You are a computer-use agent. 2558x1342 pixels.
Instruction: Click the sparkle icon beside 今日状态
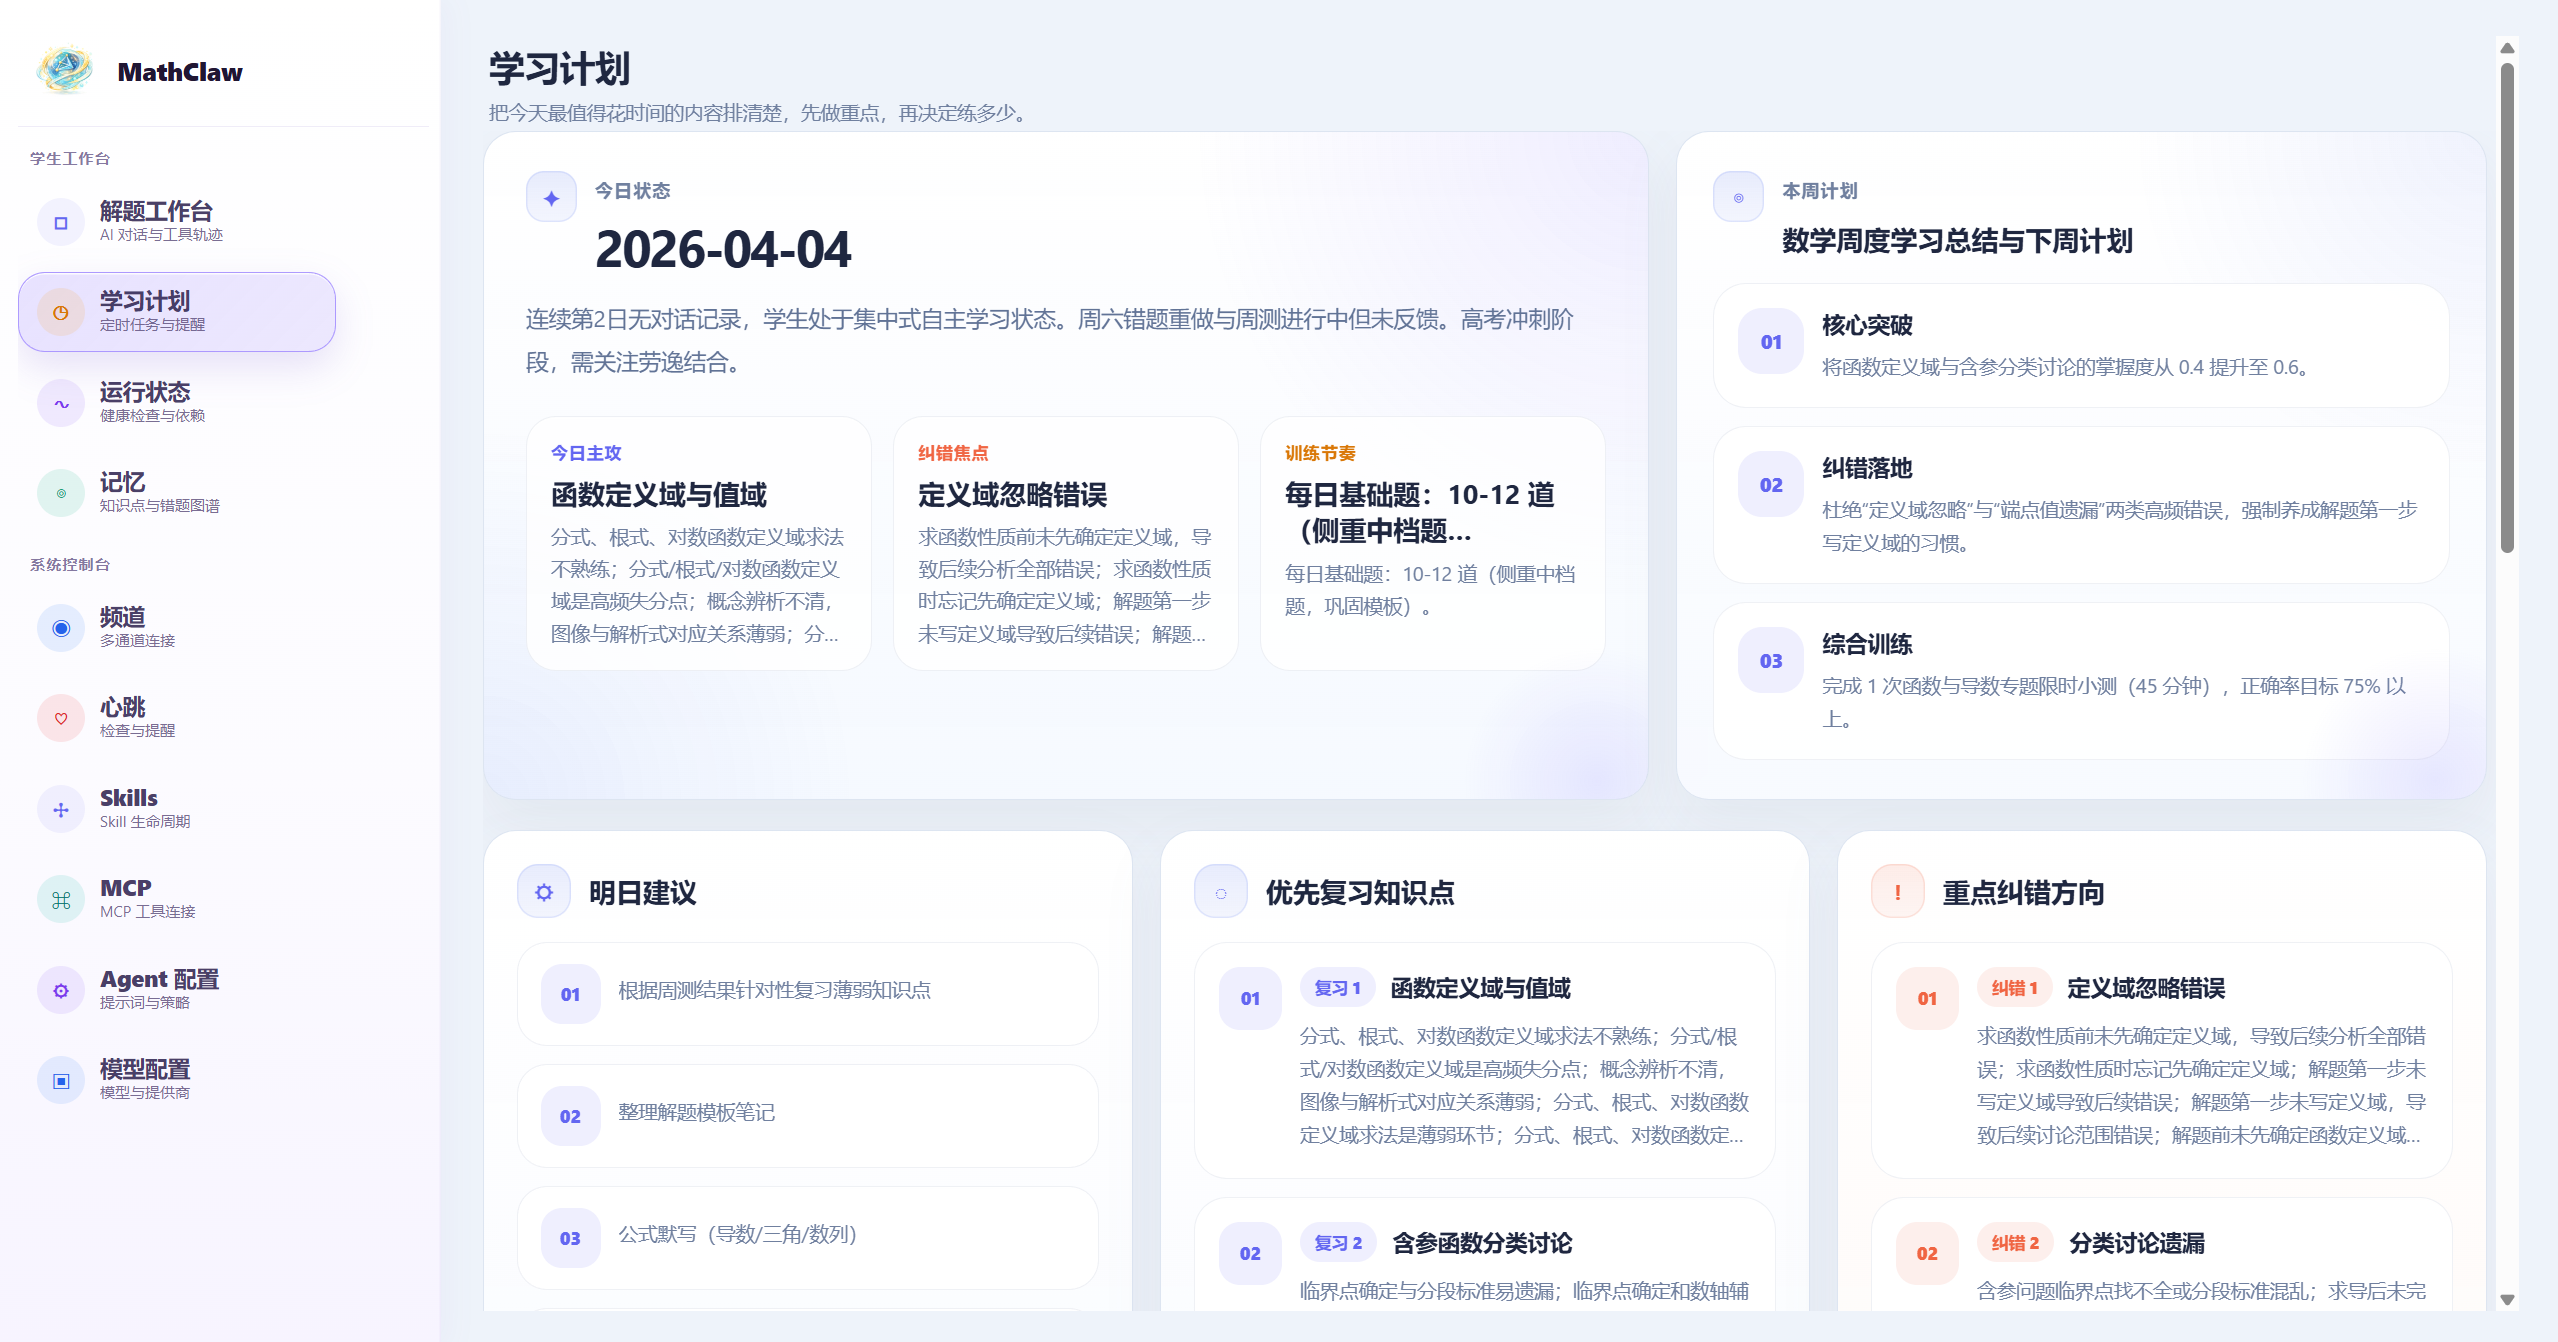tap(551, 196)
